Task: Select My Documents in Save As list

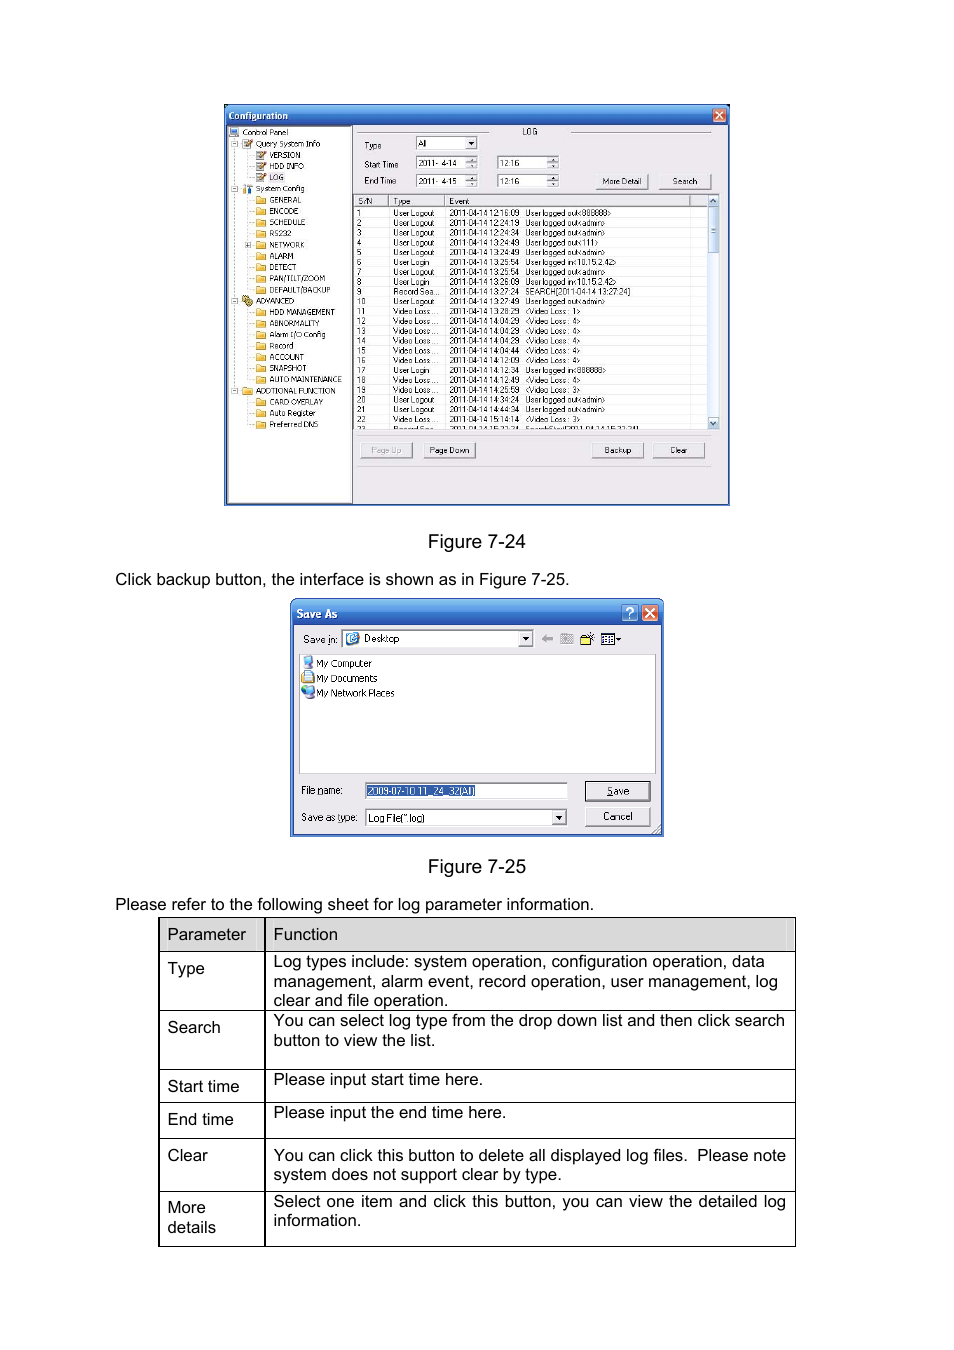Action: (x=340, y=678)
